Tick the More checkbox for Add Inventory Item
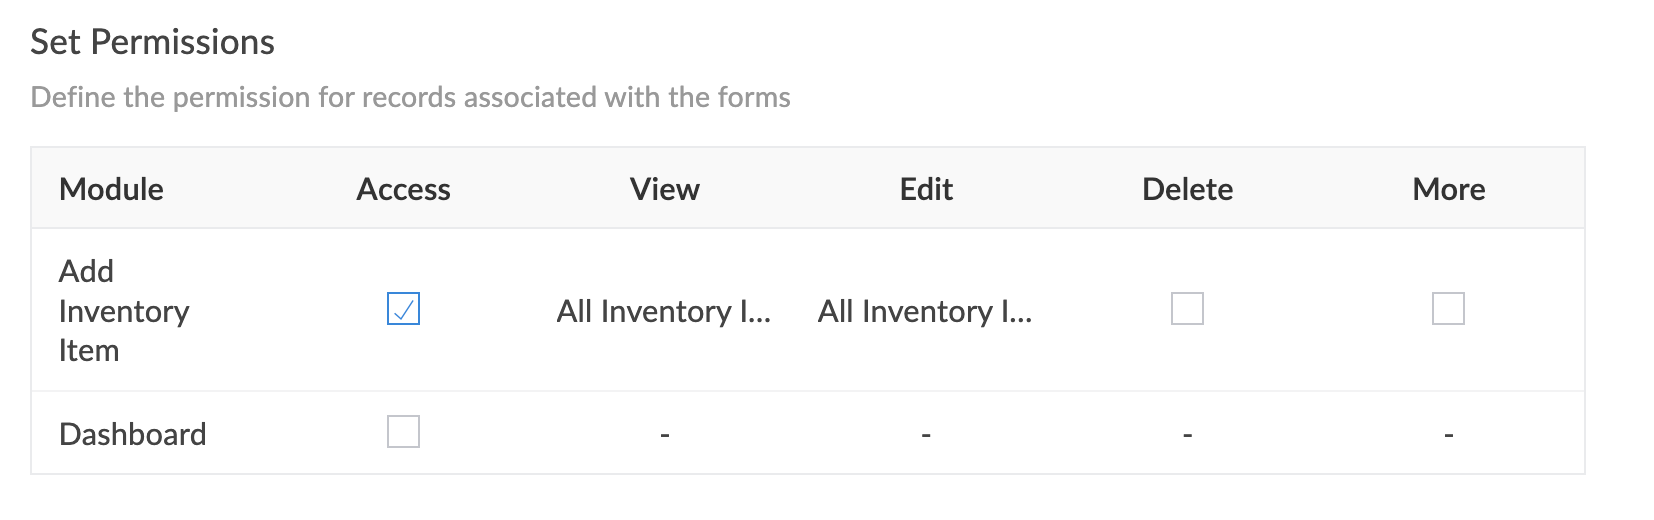 coord(1448,309)
